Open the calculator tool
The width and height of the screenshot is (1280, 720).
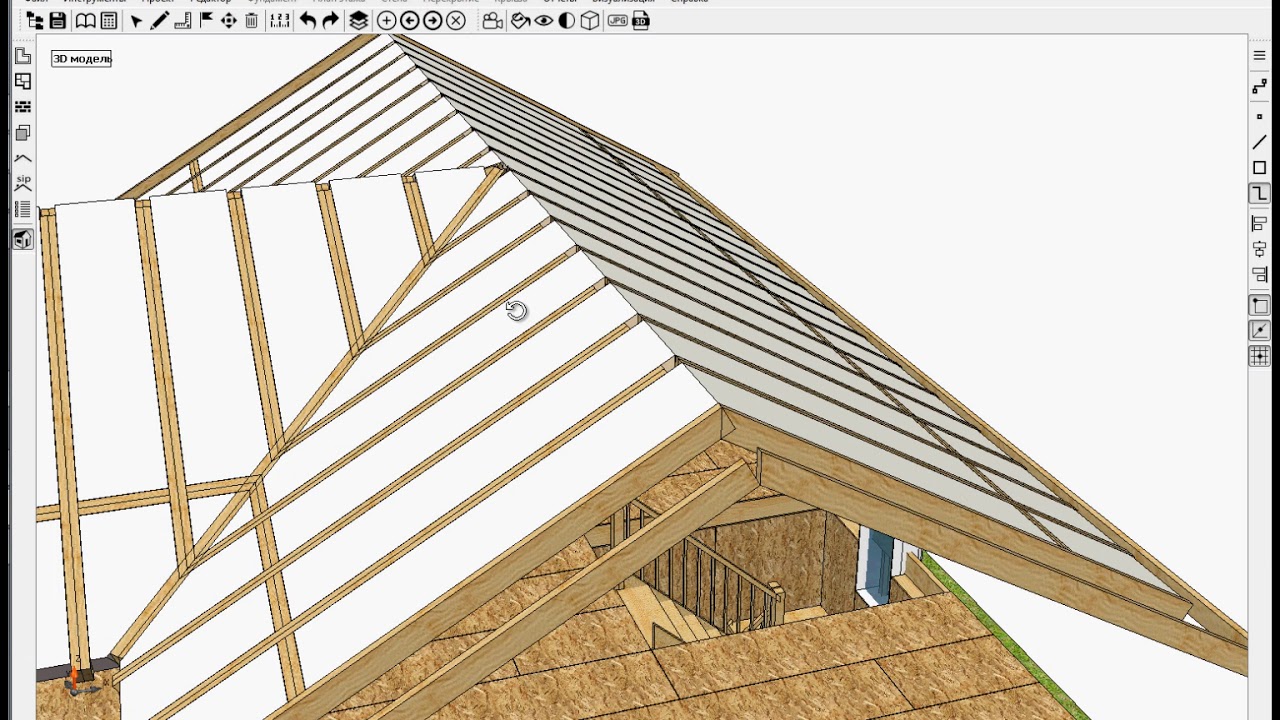point(109,20)
